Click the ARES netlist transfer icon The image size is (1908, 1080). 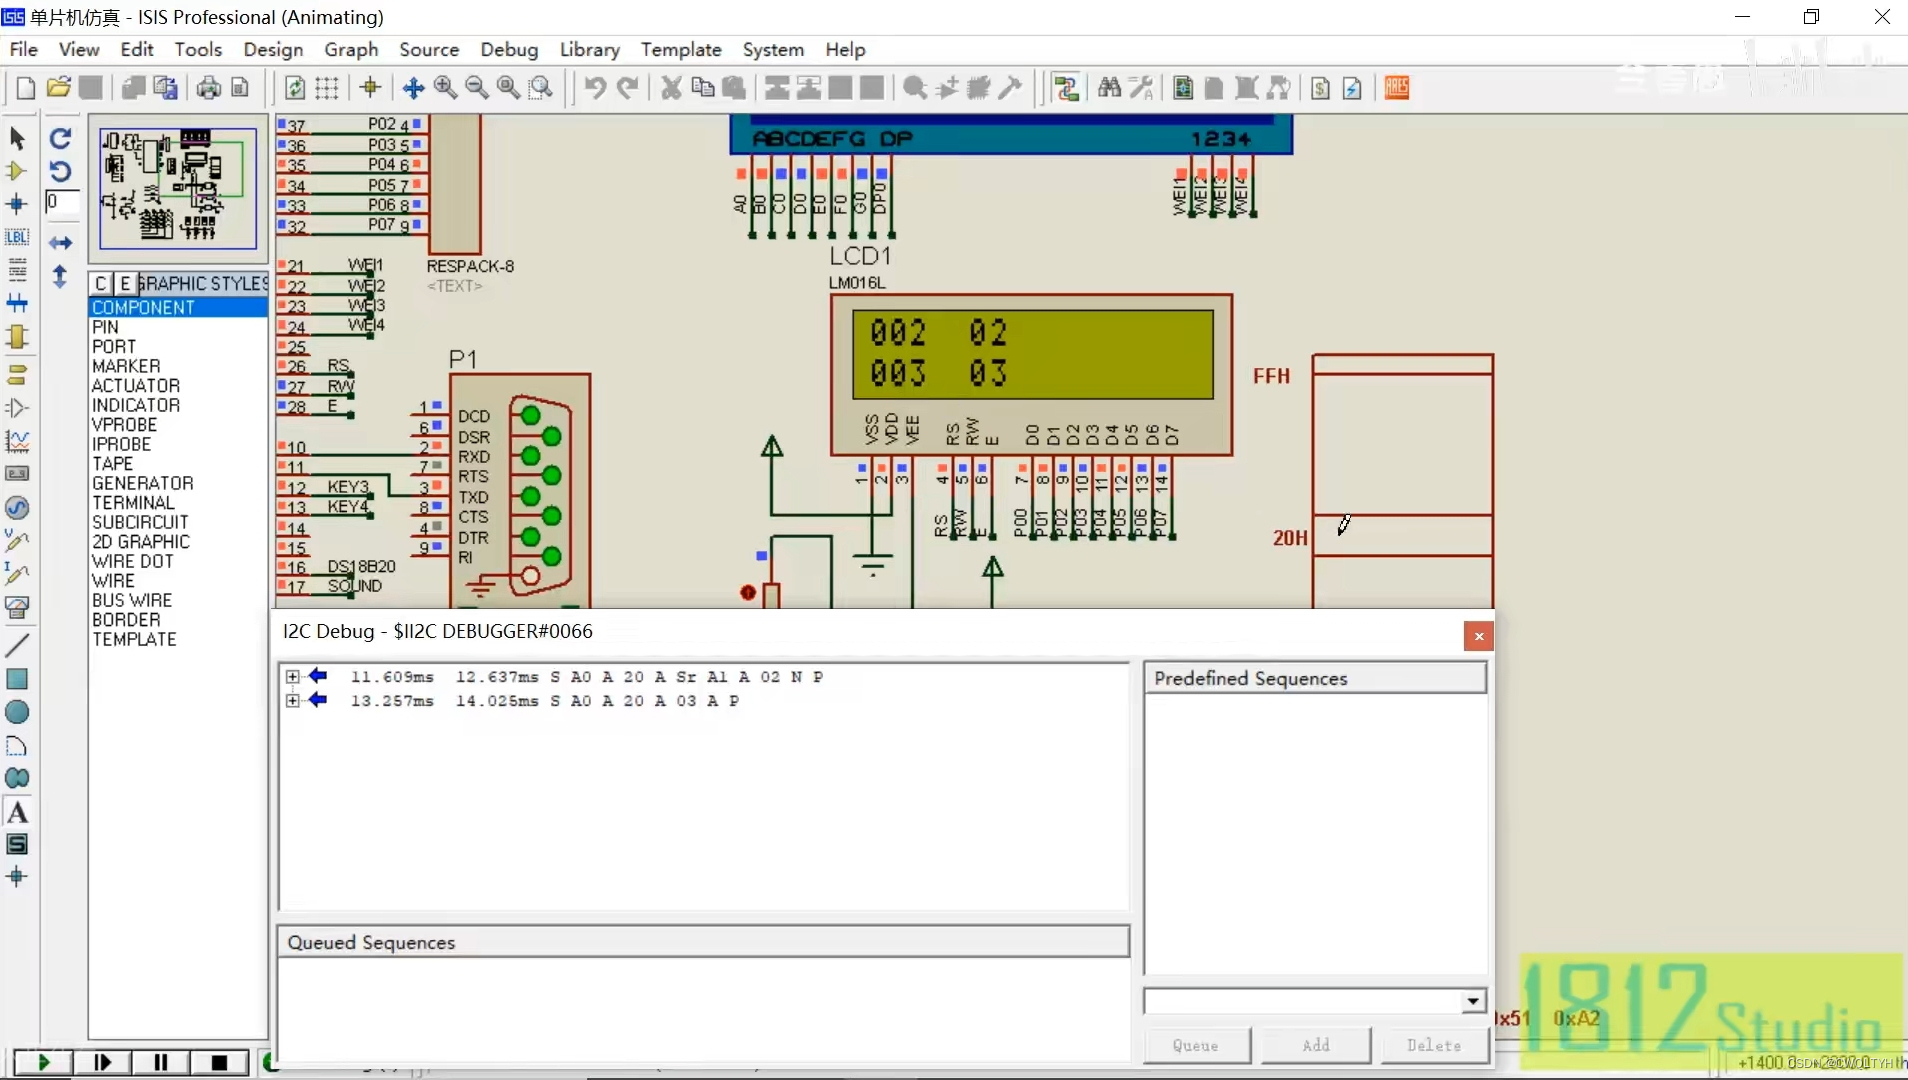pyautogui.click(x=1397, y=88)
